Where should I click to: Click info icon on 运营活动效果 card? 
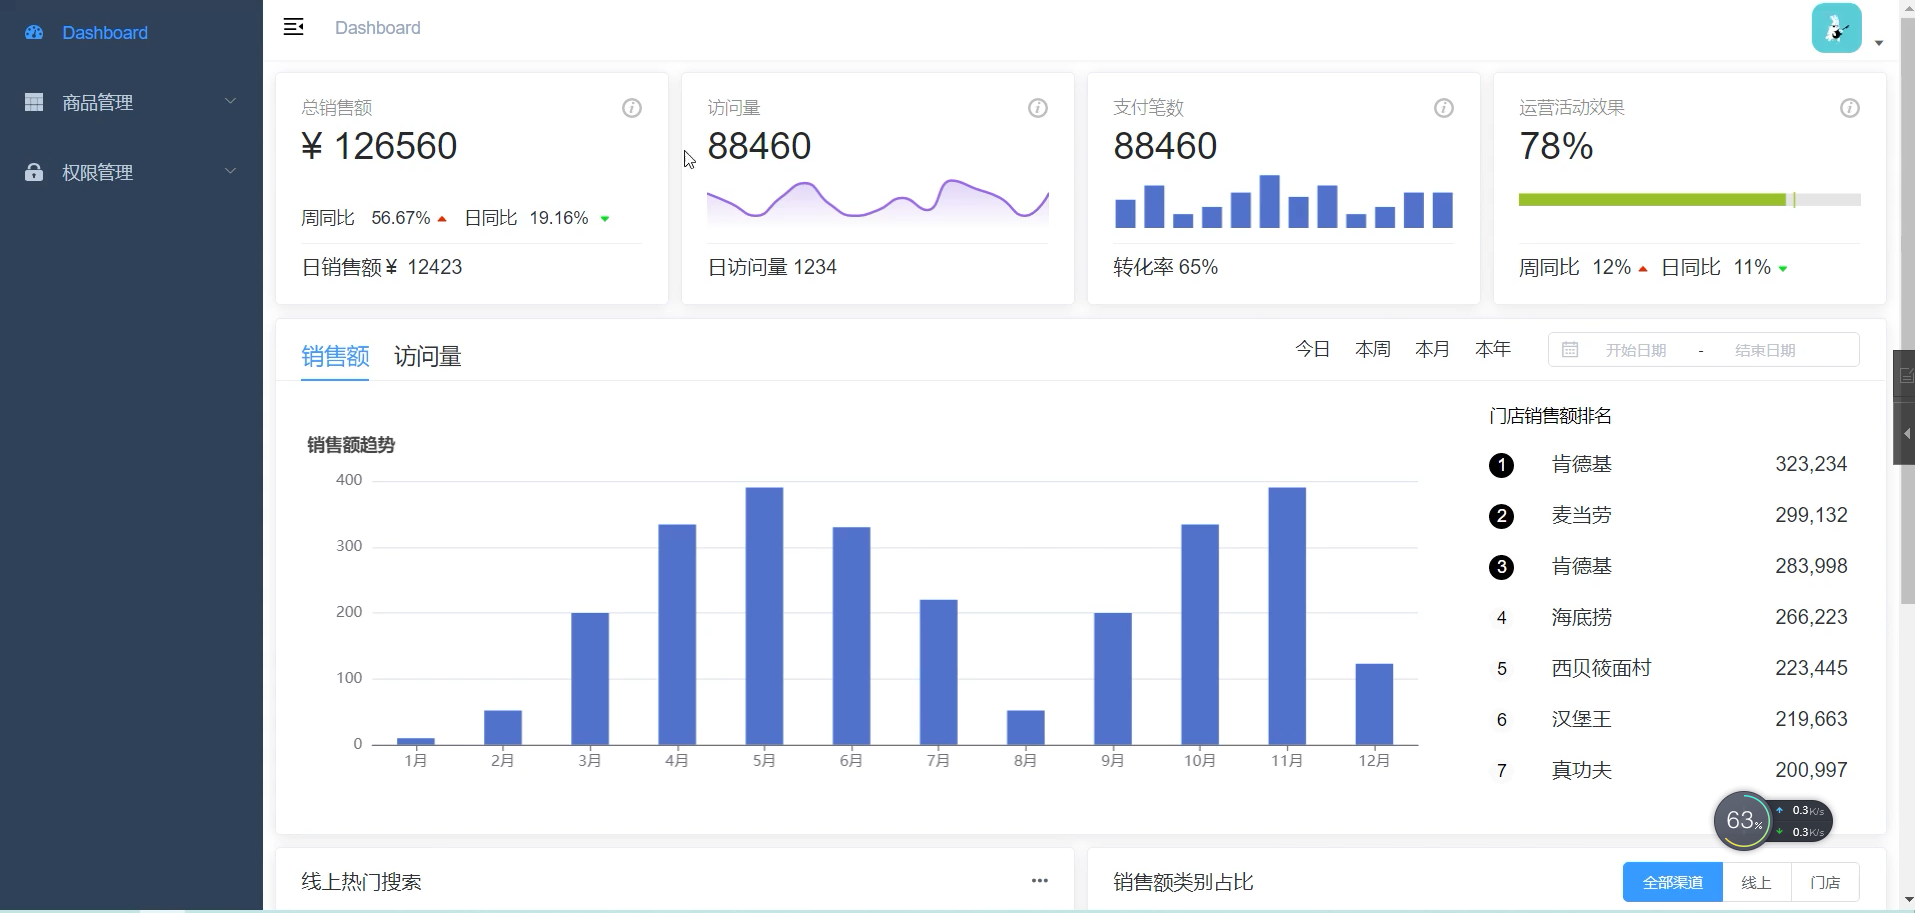tap(1850, 108)
